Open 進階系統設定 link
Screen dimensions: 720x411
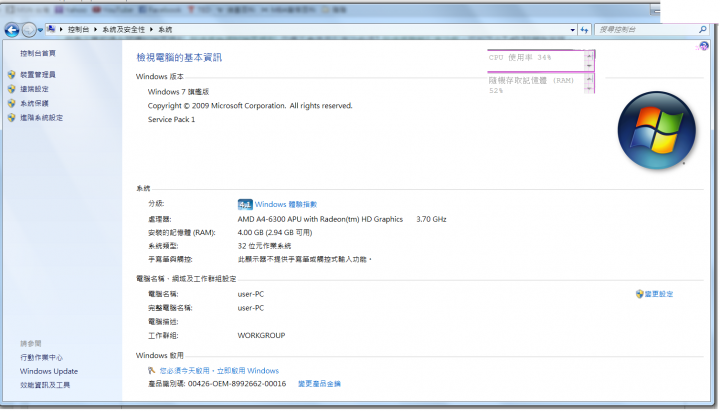tap(41, 118)
